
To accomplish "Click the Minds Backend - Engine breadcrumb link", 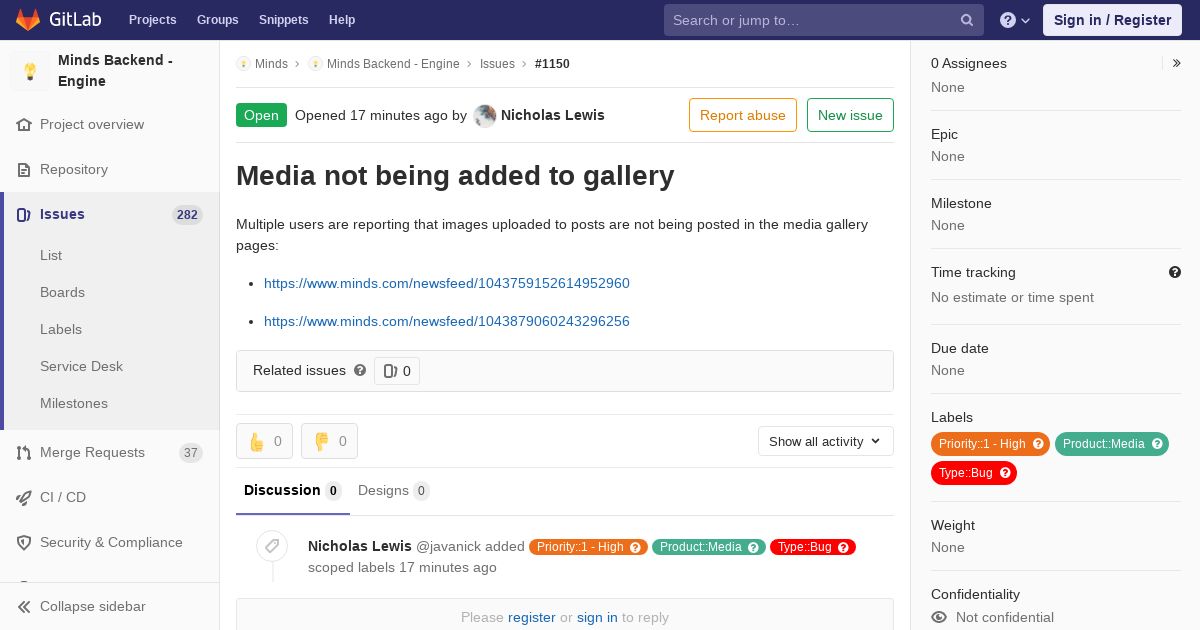I will click(393, 64).
